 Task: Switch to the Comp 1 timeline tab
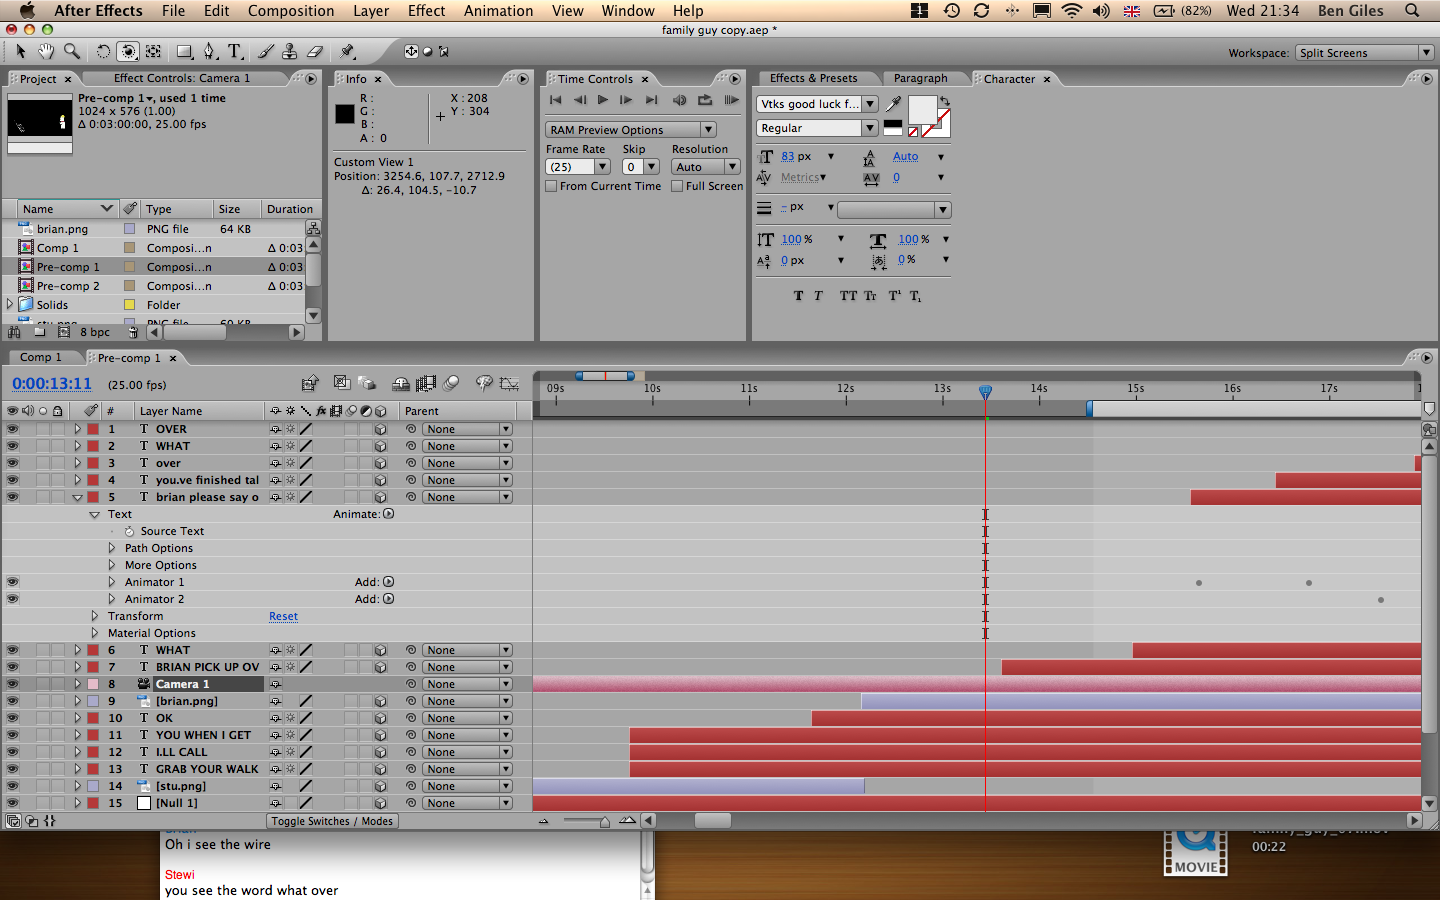click(x=41, y=357)
